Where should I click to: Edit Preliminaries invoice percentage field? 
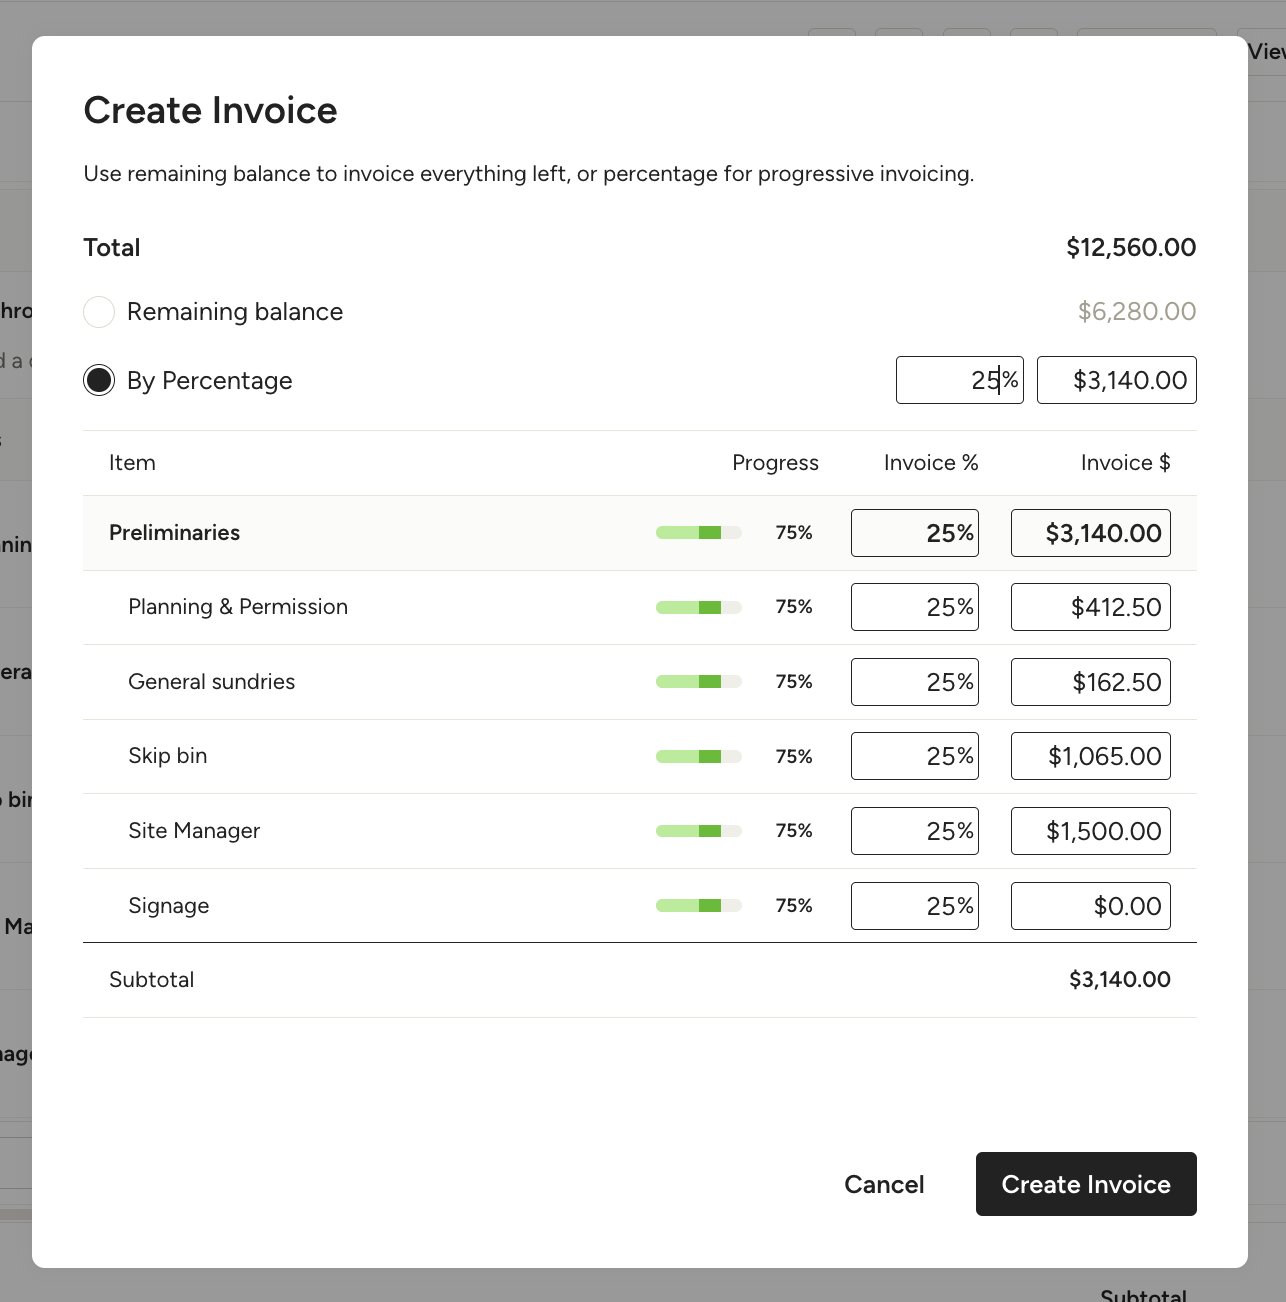(x=914, y=533)
